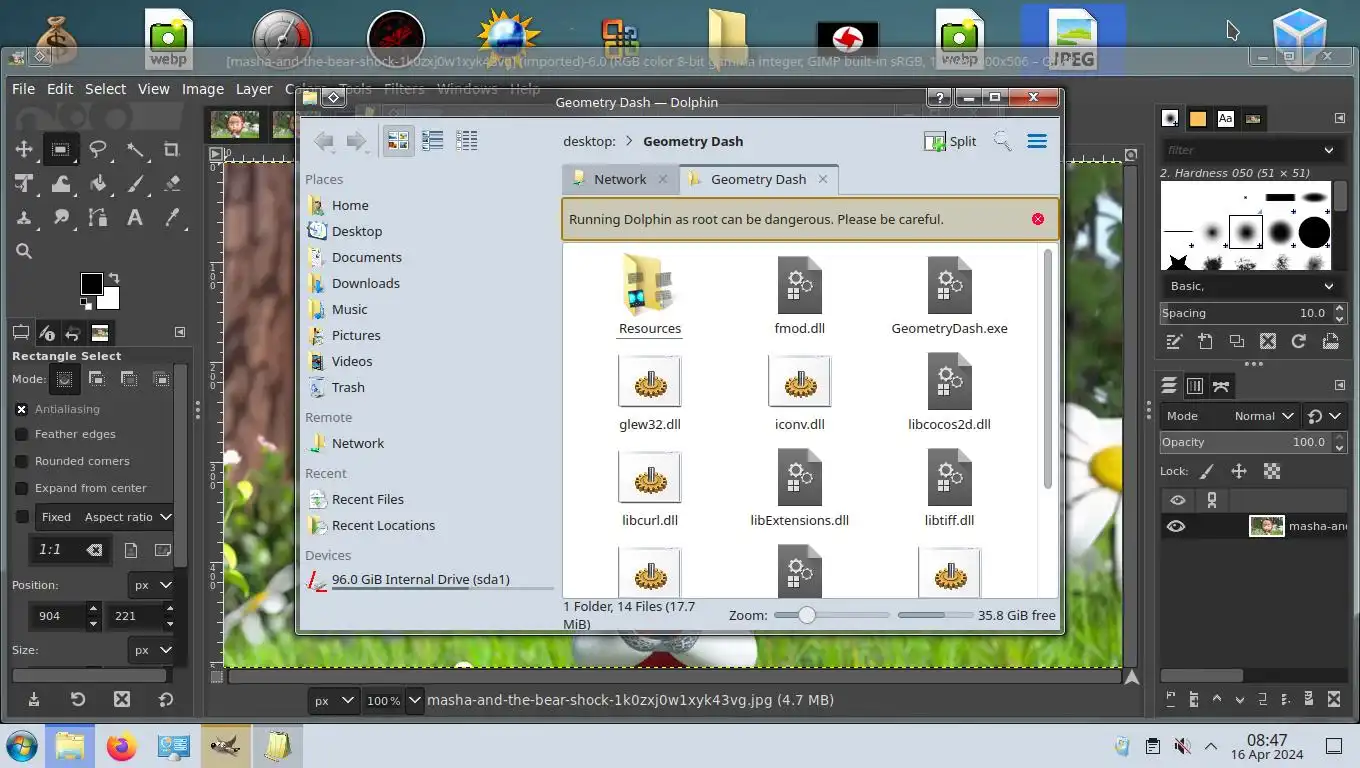Toggle the Antialiasing checkbox
The height and width of the screenshot is (768, 1360).
(x=21, y=409)
